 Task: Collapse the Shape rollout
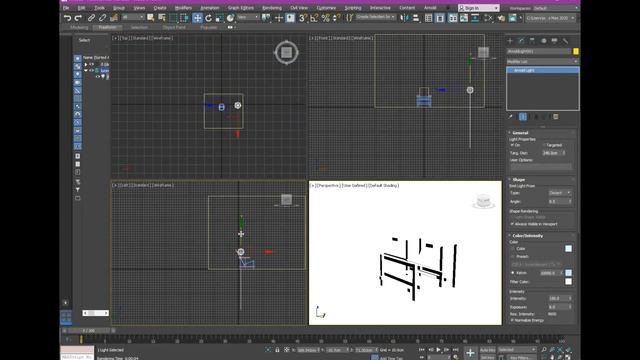pyautogui.click(x=518, y=180)
